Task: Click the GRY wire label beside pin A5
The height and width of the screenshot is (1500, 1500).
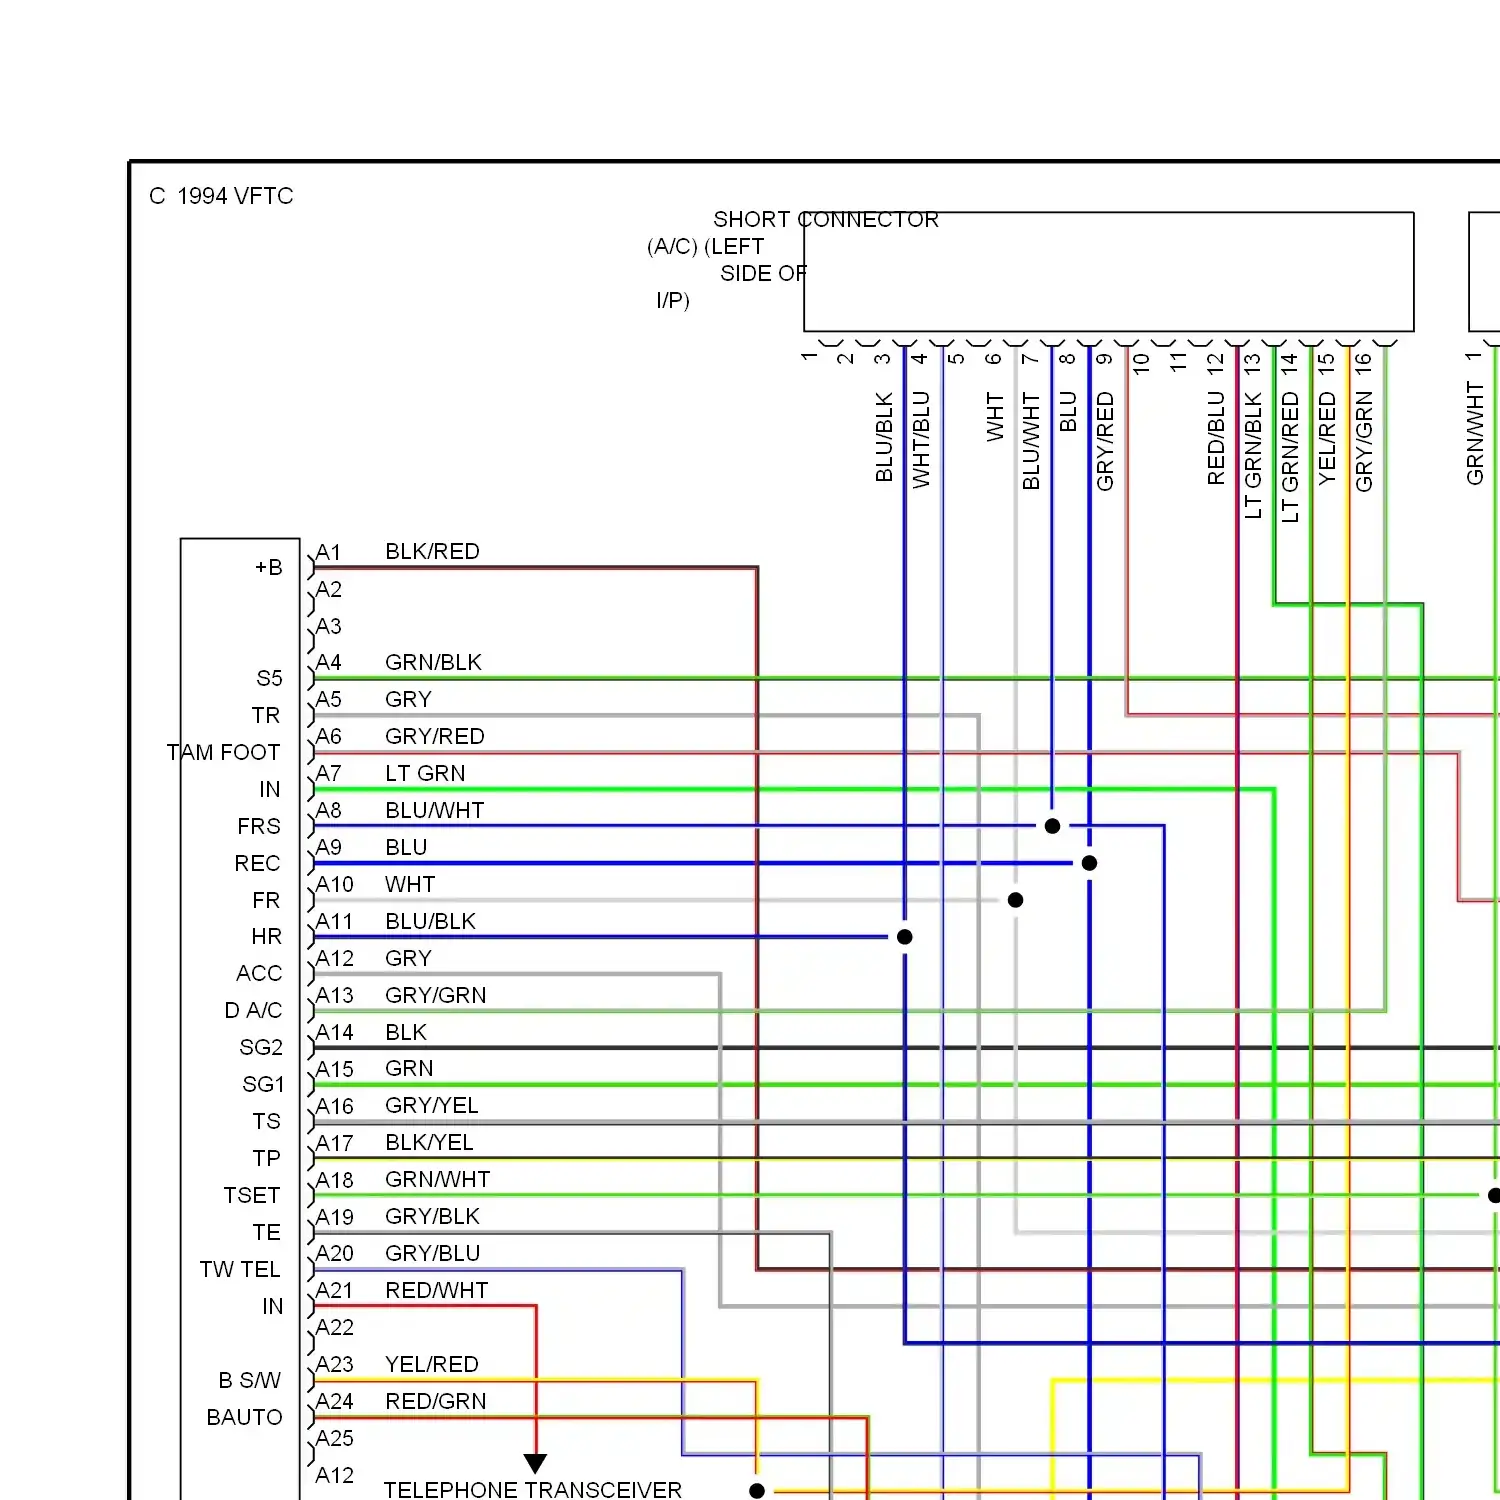Action: click(x=408, y=700)
